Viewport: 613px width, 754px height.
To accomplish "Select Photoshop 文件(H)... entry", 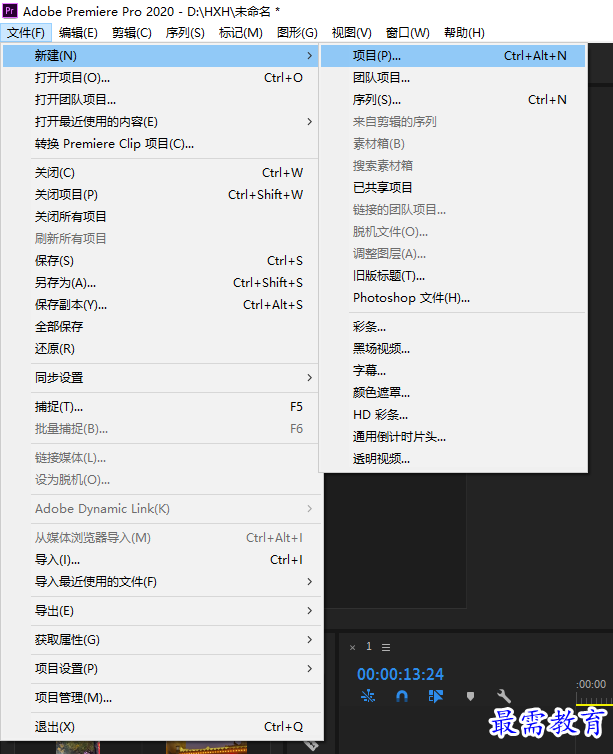I will point(453,298).
